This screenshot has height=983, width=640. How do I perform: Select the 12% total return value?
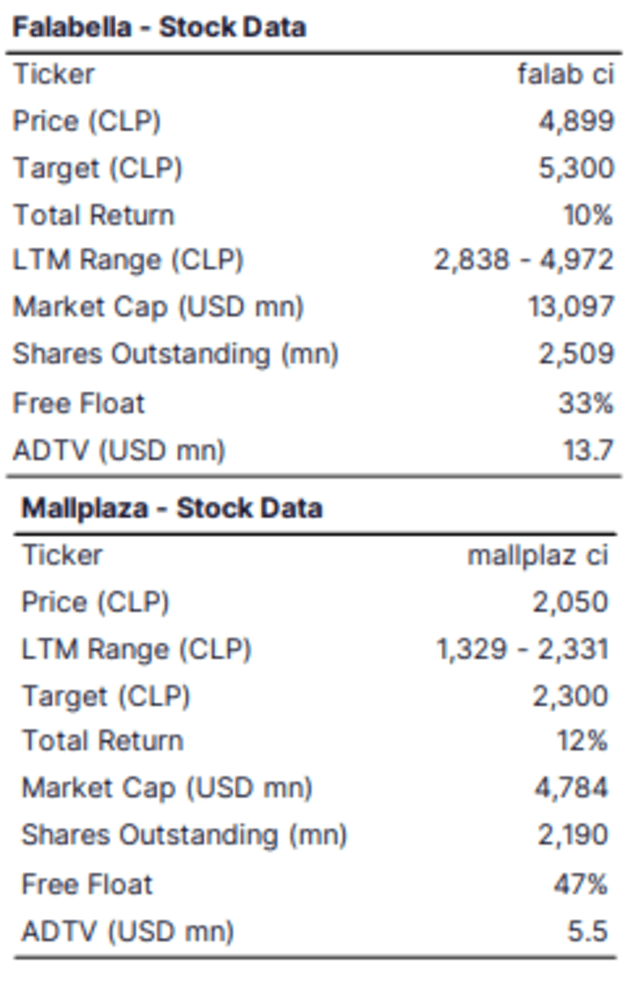tap(582, 741)
